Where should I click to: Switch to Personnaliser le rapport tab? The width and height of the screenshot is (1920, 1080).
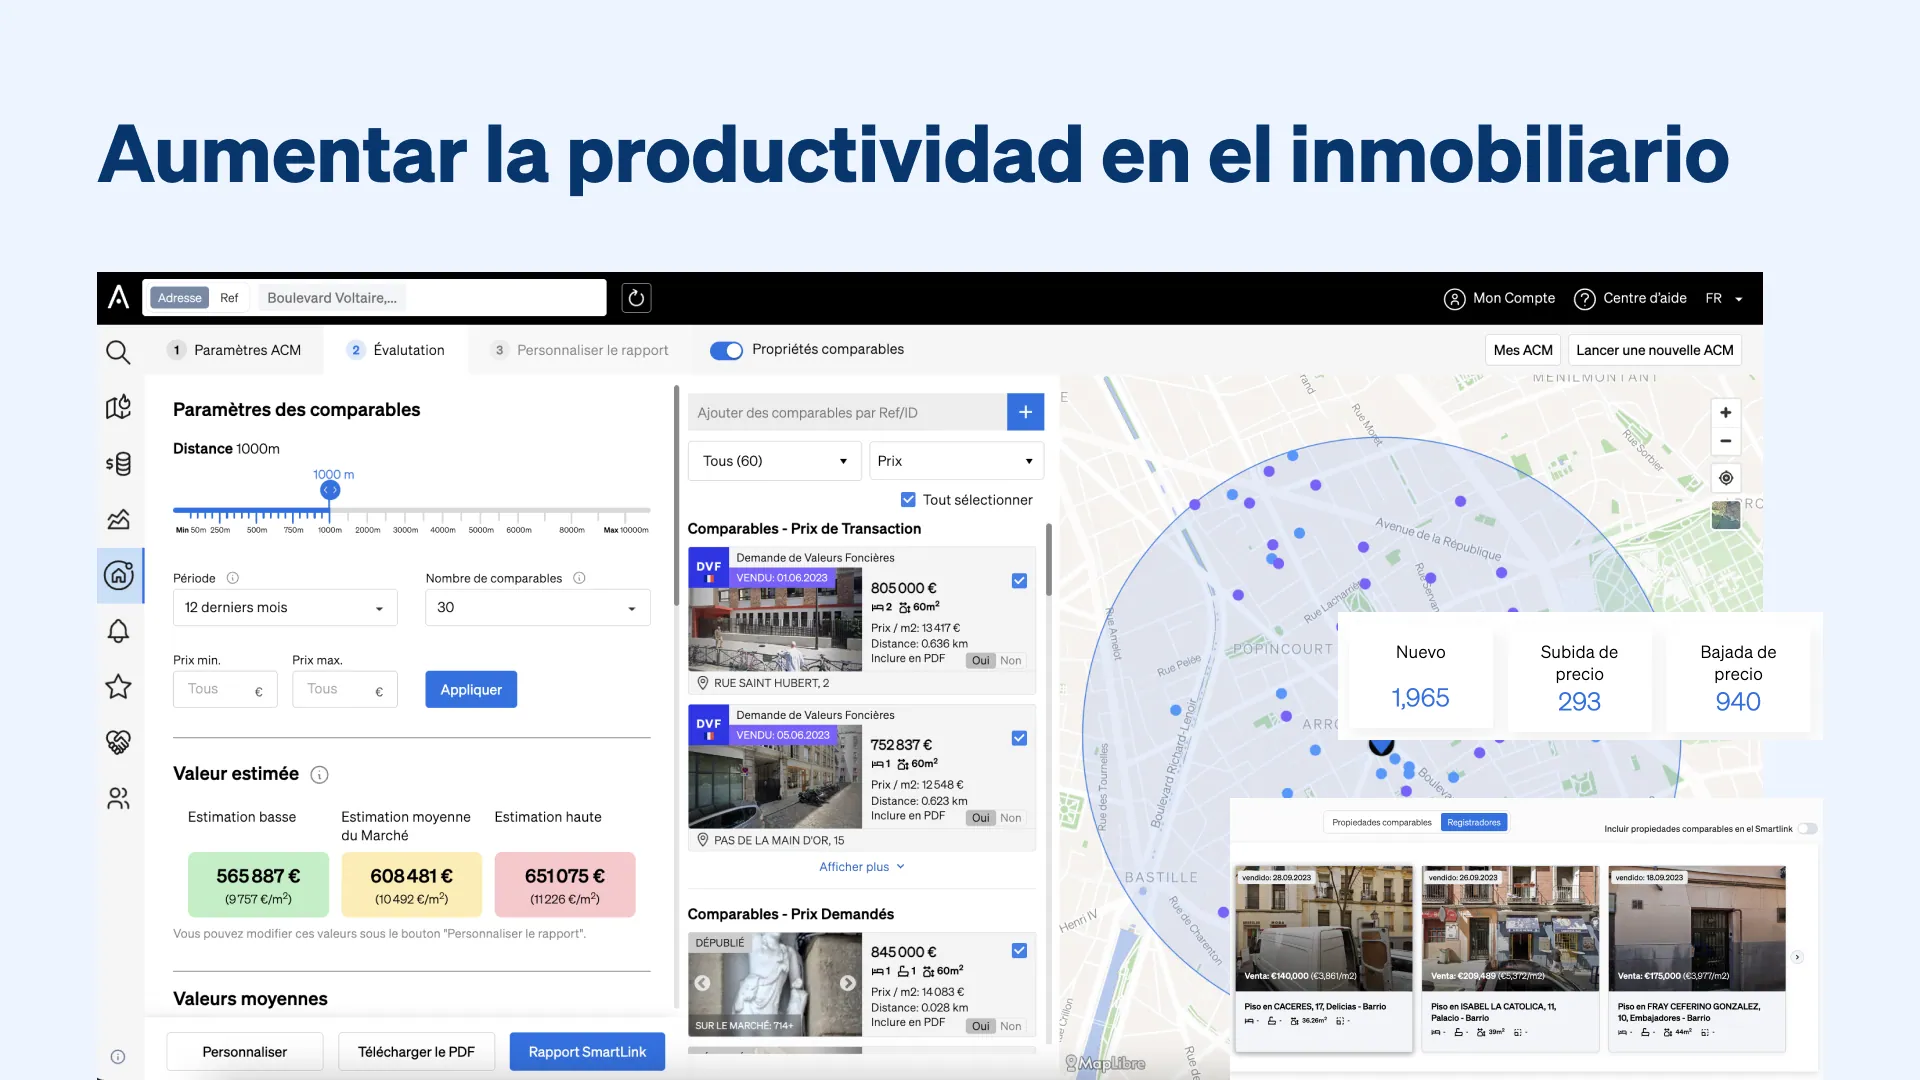[x=580, y=350]
